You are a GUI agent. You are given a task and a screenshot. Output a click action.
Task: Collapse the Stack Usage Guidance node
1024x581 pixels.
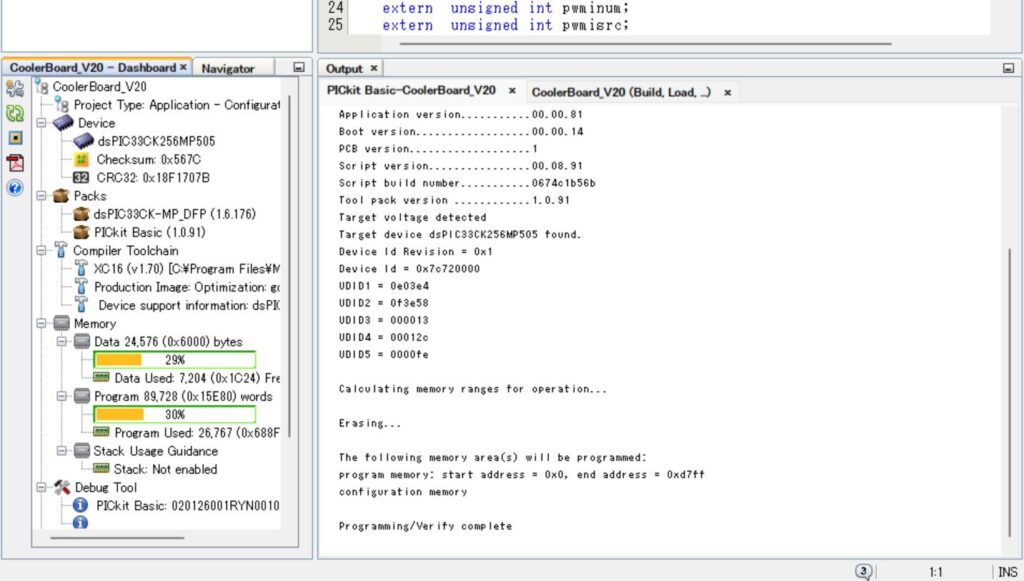pyautogui.click(x=61, y=450)
